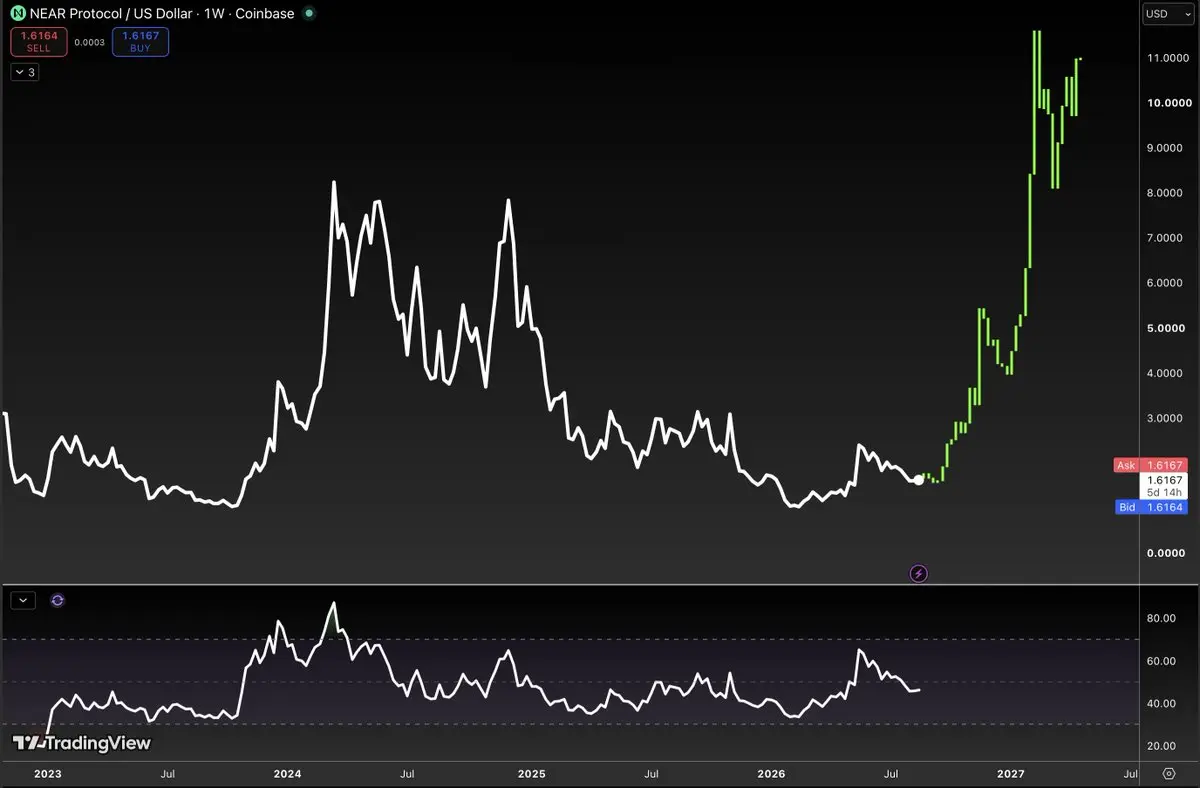1200x788 pixels.
Task: Click the 3.0000 price axis label
Action: 1164,418
